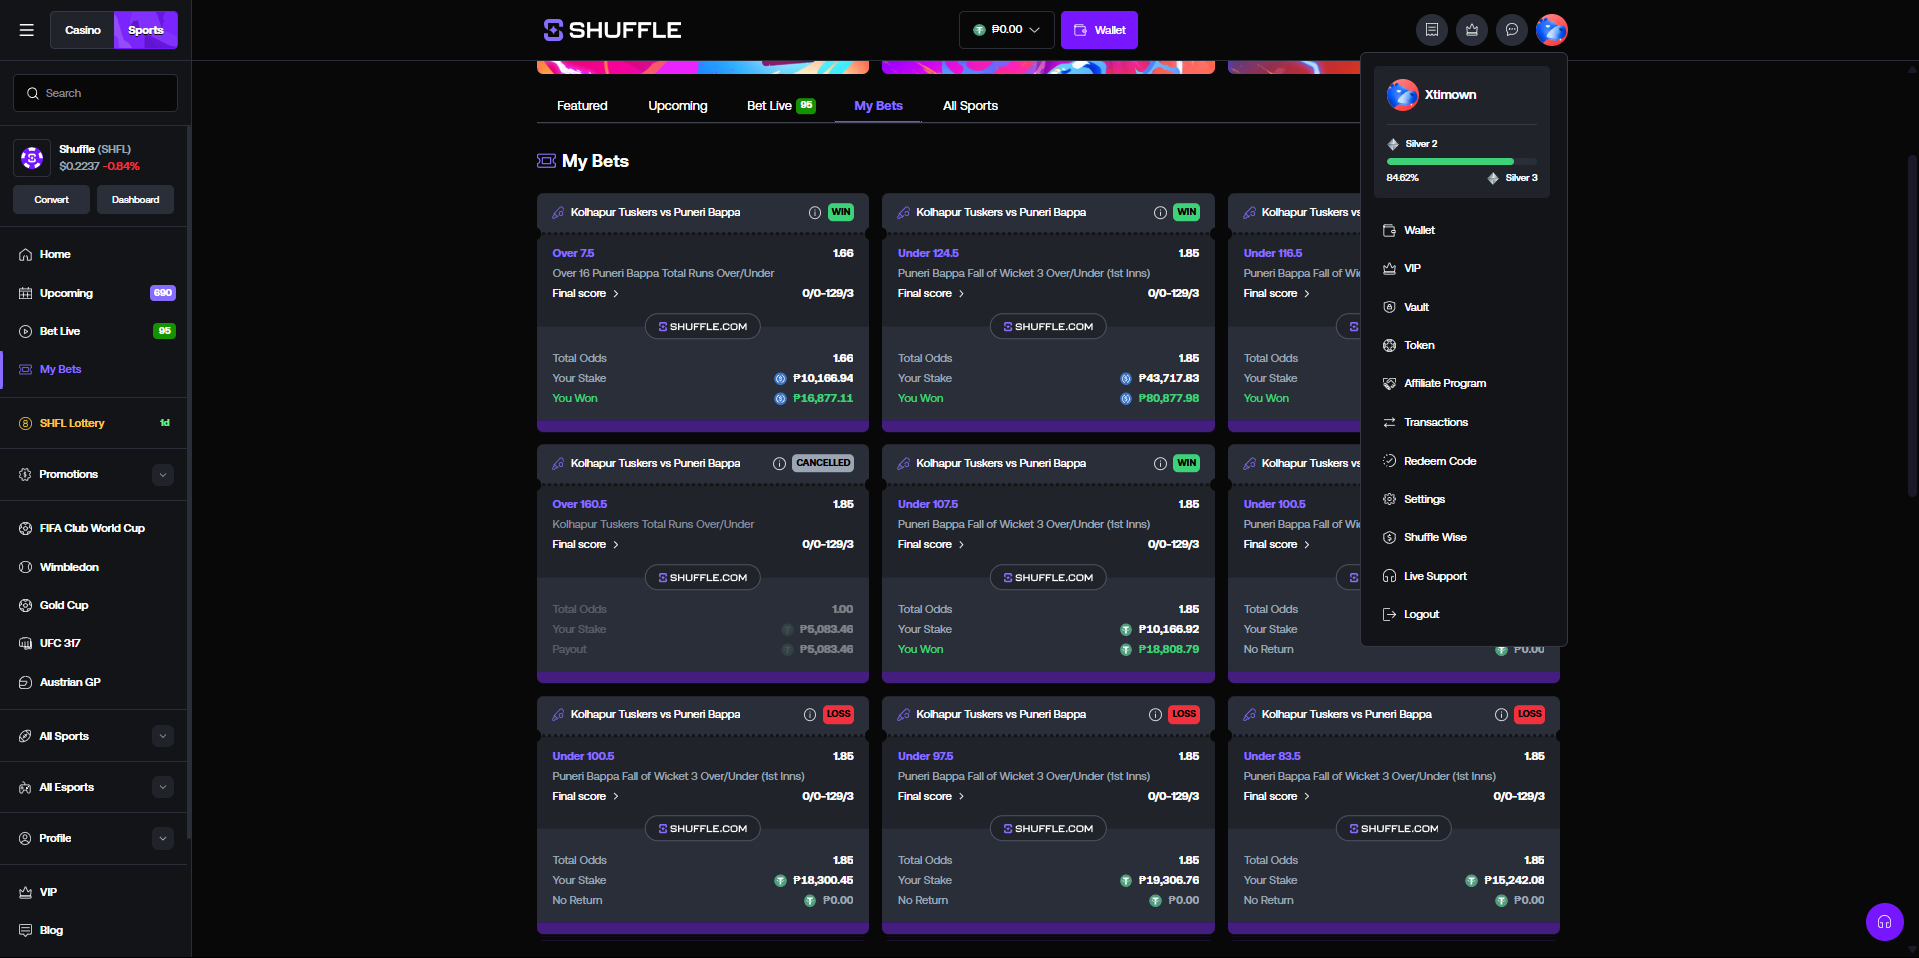Click the user avatar in header
Image resolution: width=1919 pixels, height=958 pixels.
(x=1552, y=30)
